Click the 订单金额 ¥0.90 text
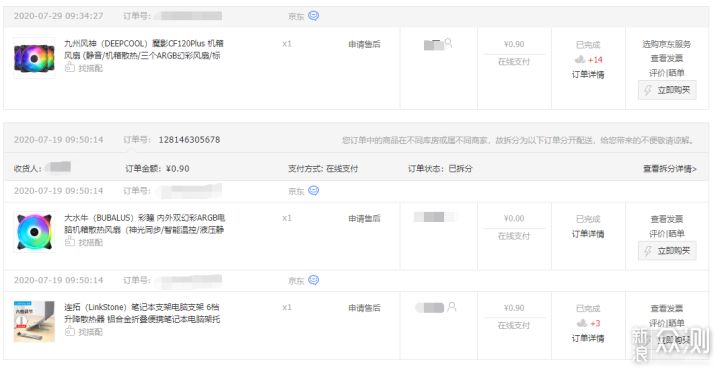Screen dimensions: 720x372 tap(157, 169)
